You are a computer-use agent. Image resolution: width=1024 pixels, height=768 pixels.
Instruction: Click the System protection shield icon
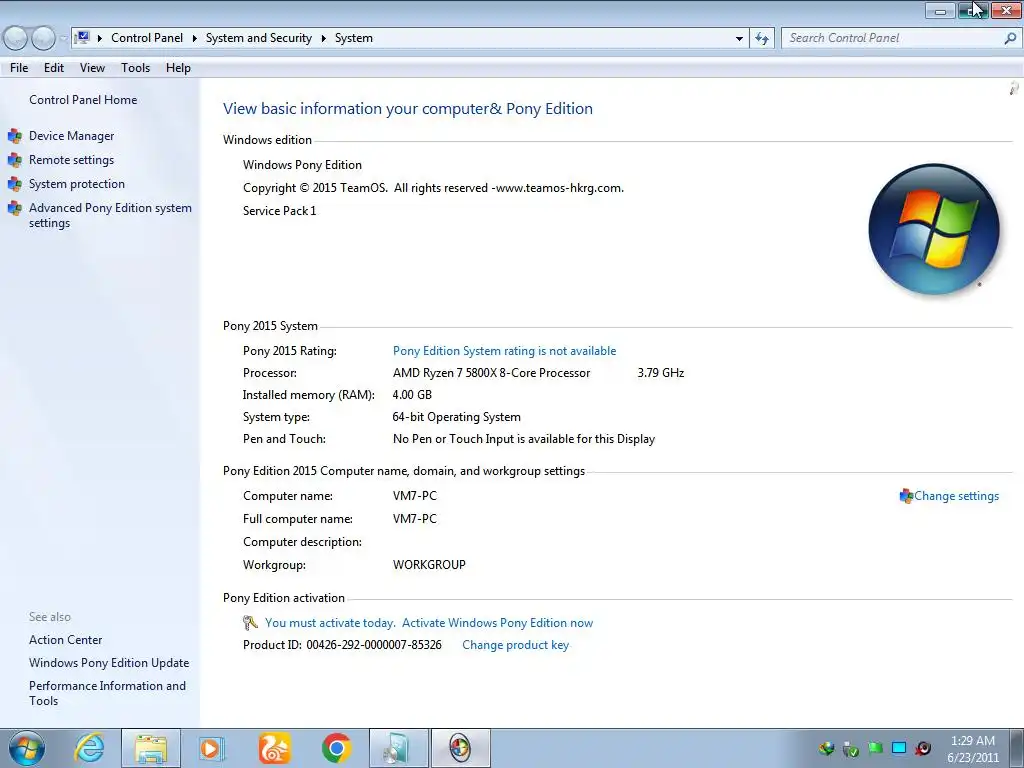click(x=14, y=184)
